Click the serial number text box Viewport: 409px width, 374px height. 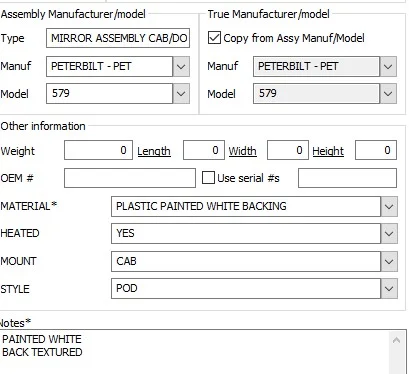pos(347,178)
